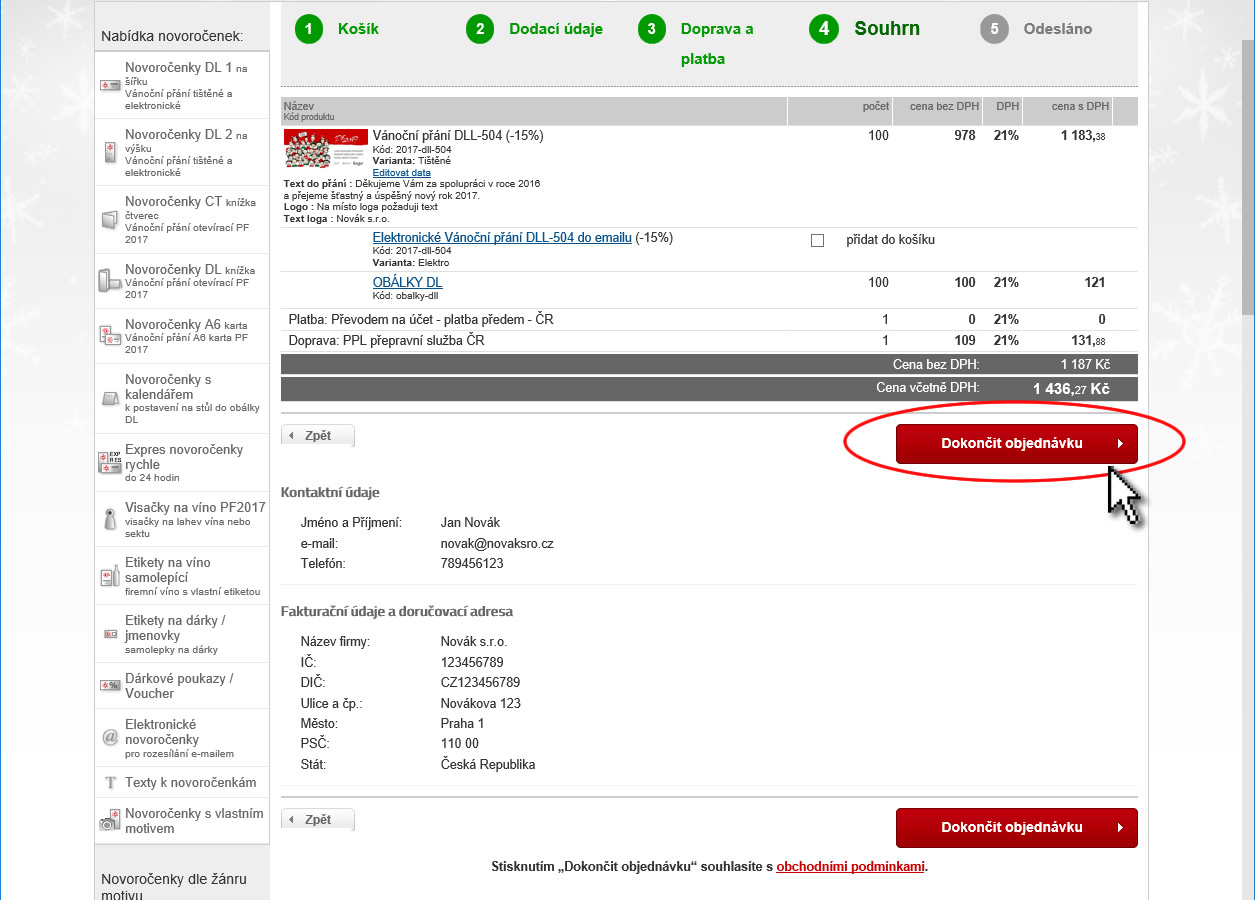This screenshot has width=1255, height=900.
Task: Click the DIČ value CZ123456789
Action: [x=480, y=683]
